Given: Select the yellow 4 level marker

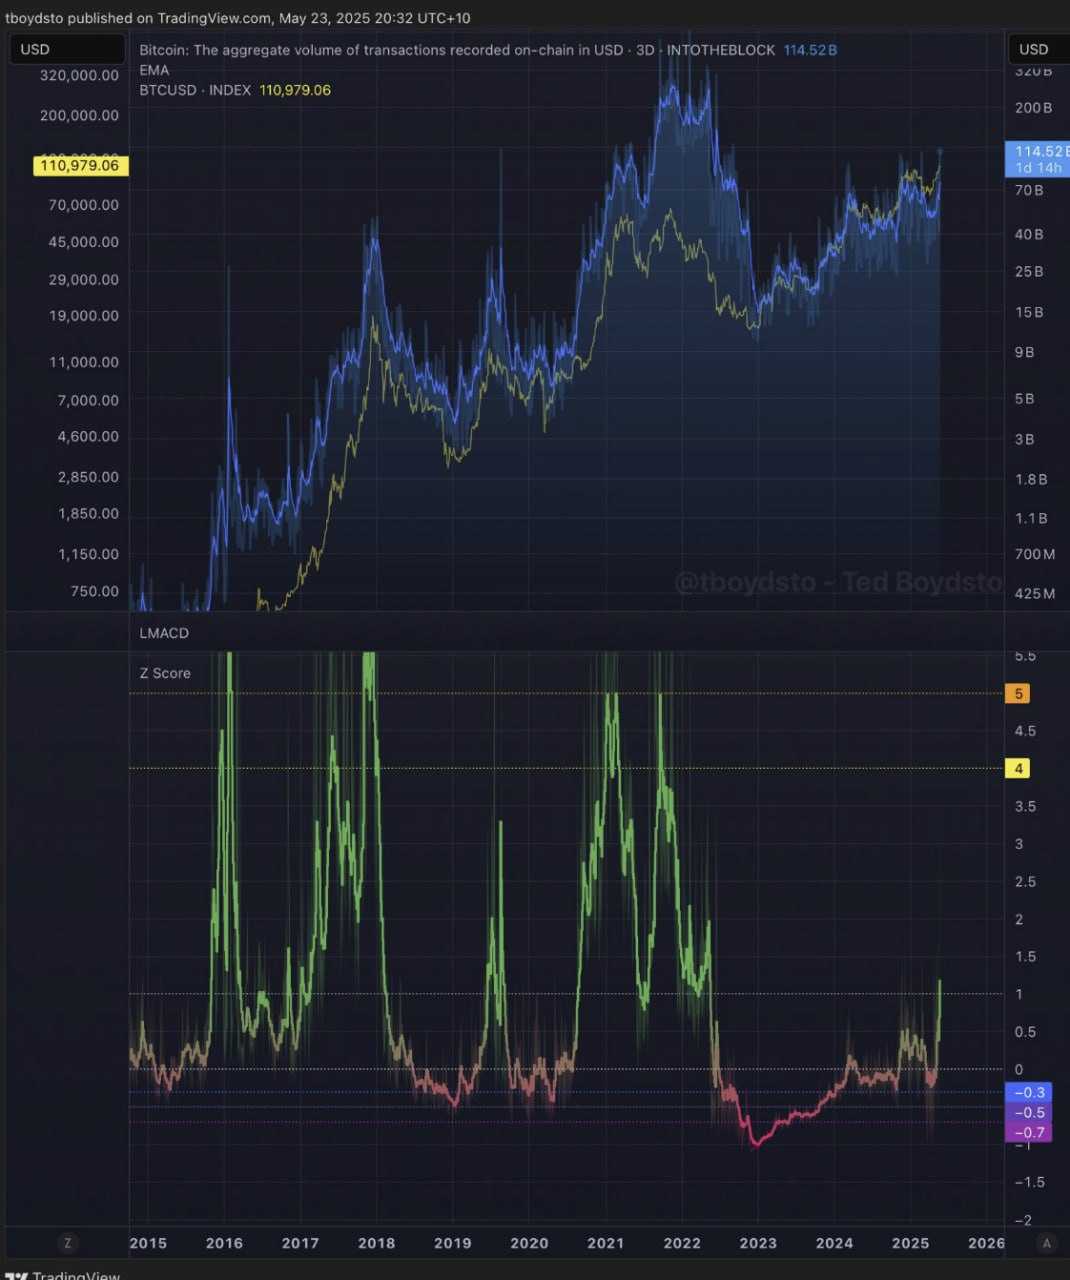Looking at the screenshot, I should tap(1018, 769).
